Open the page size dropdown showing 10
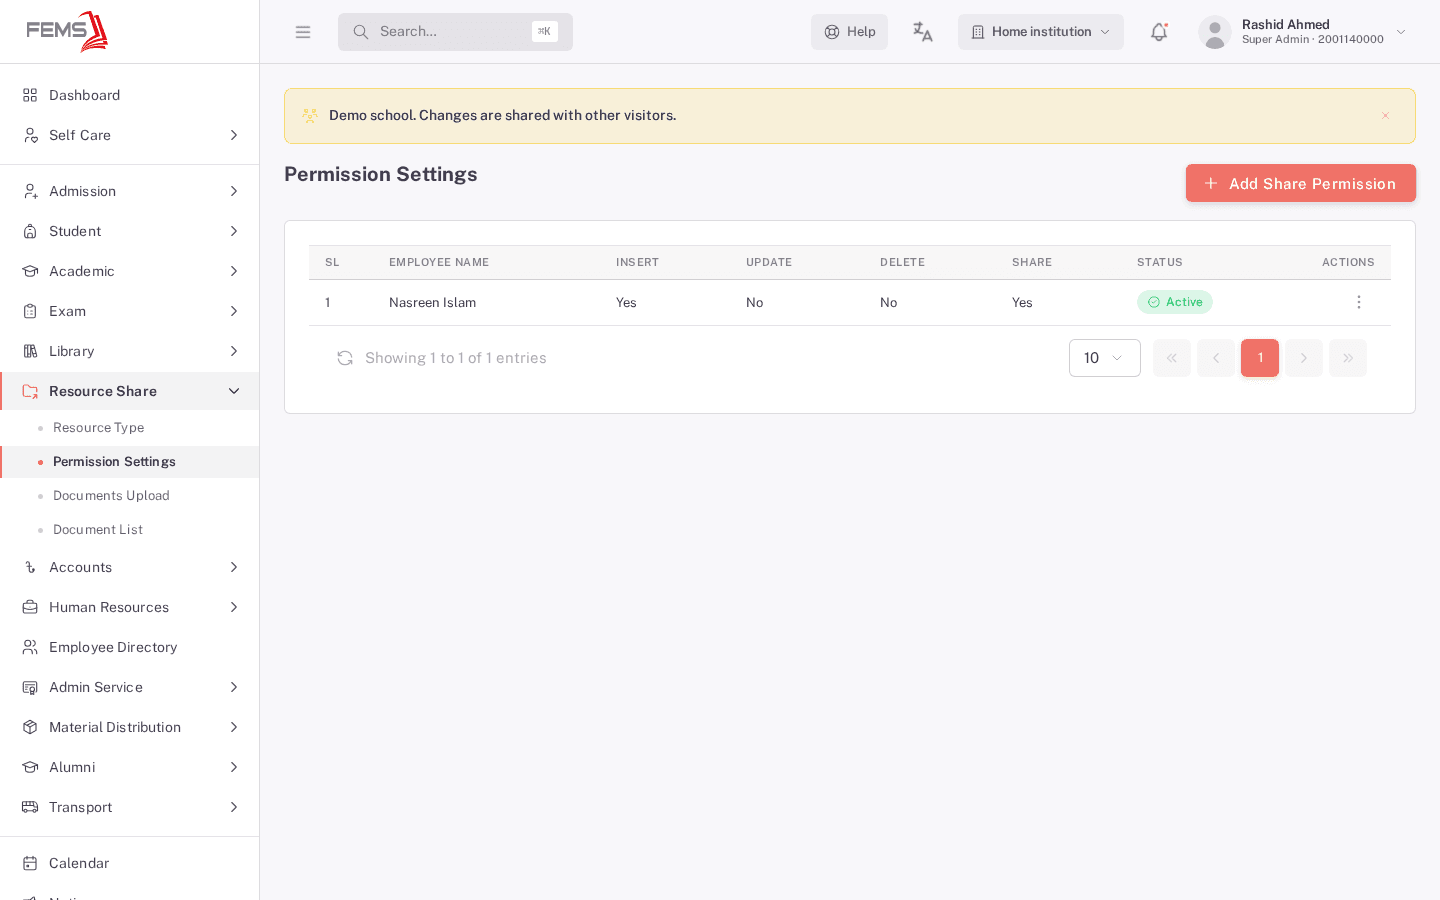 [x=1105, y=358]
